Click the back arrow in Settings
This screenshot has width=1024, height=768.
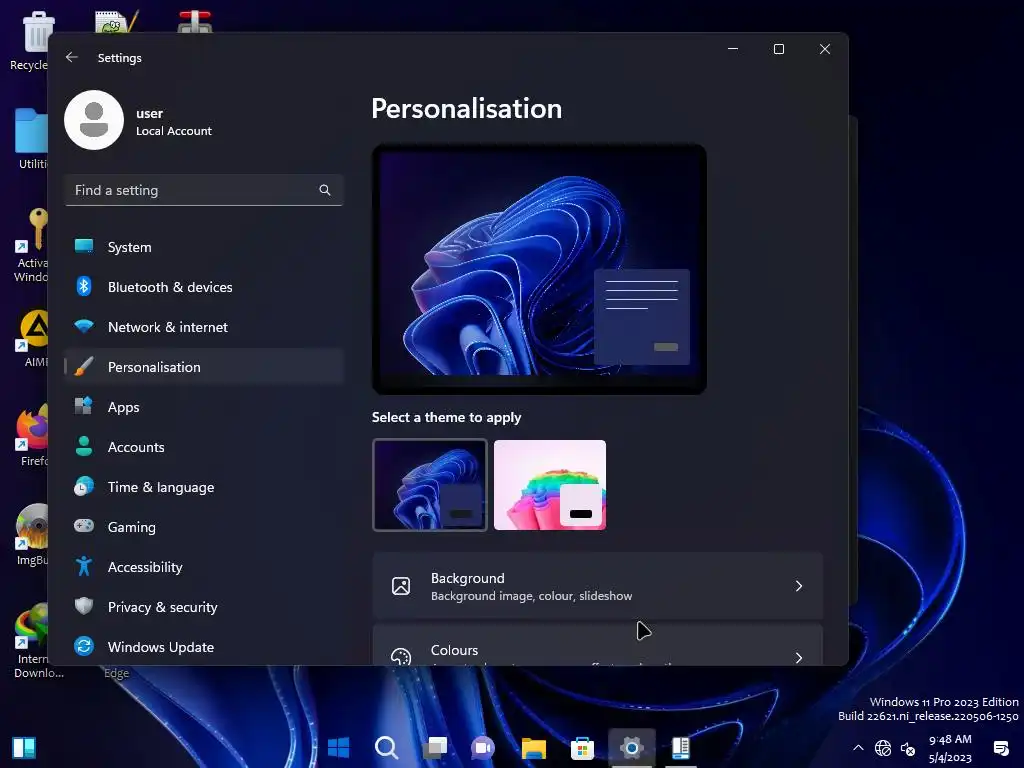pos(72,57)
